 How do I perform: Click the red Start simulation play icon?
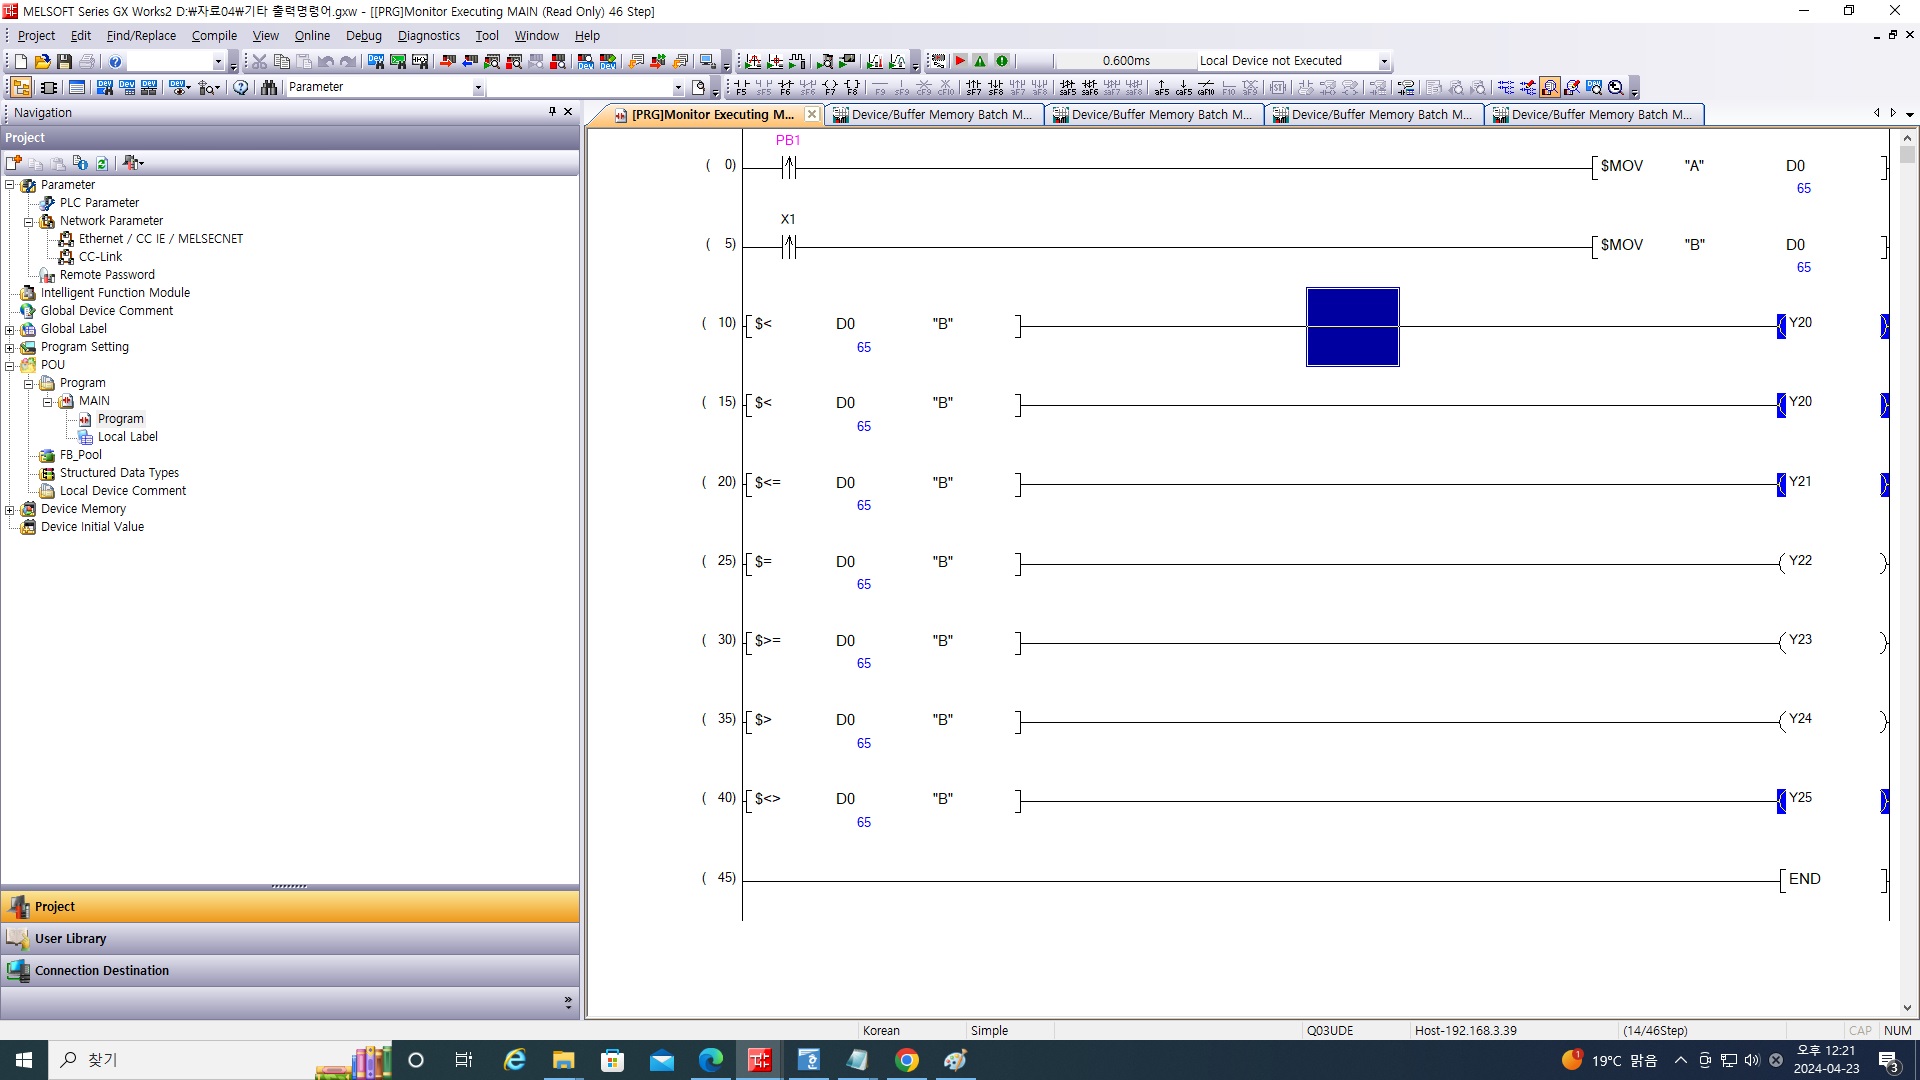coord(960,61)
